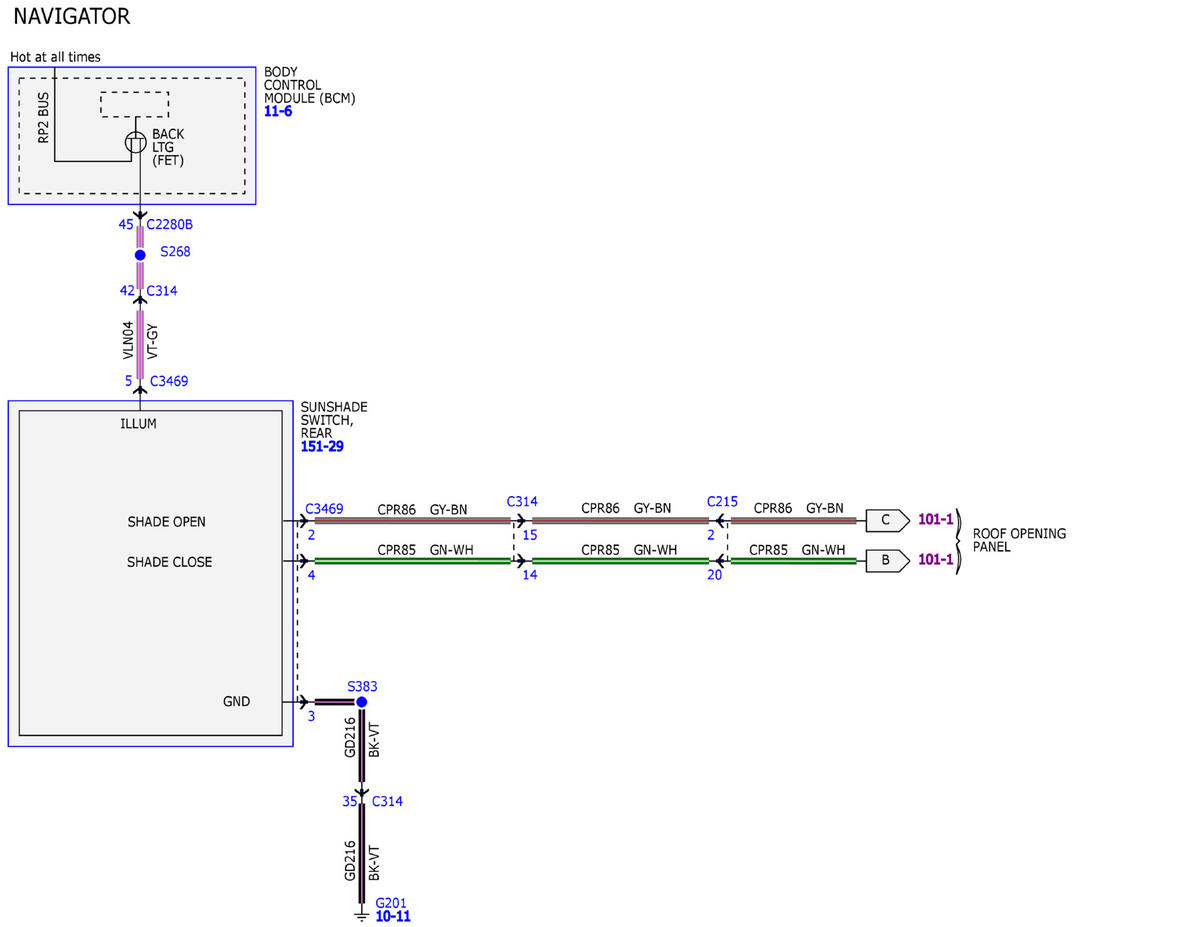1200x927 pixels.
Task: Select the SHADE CLOSE terminal label
Action: point(169,562)
